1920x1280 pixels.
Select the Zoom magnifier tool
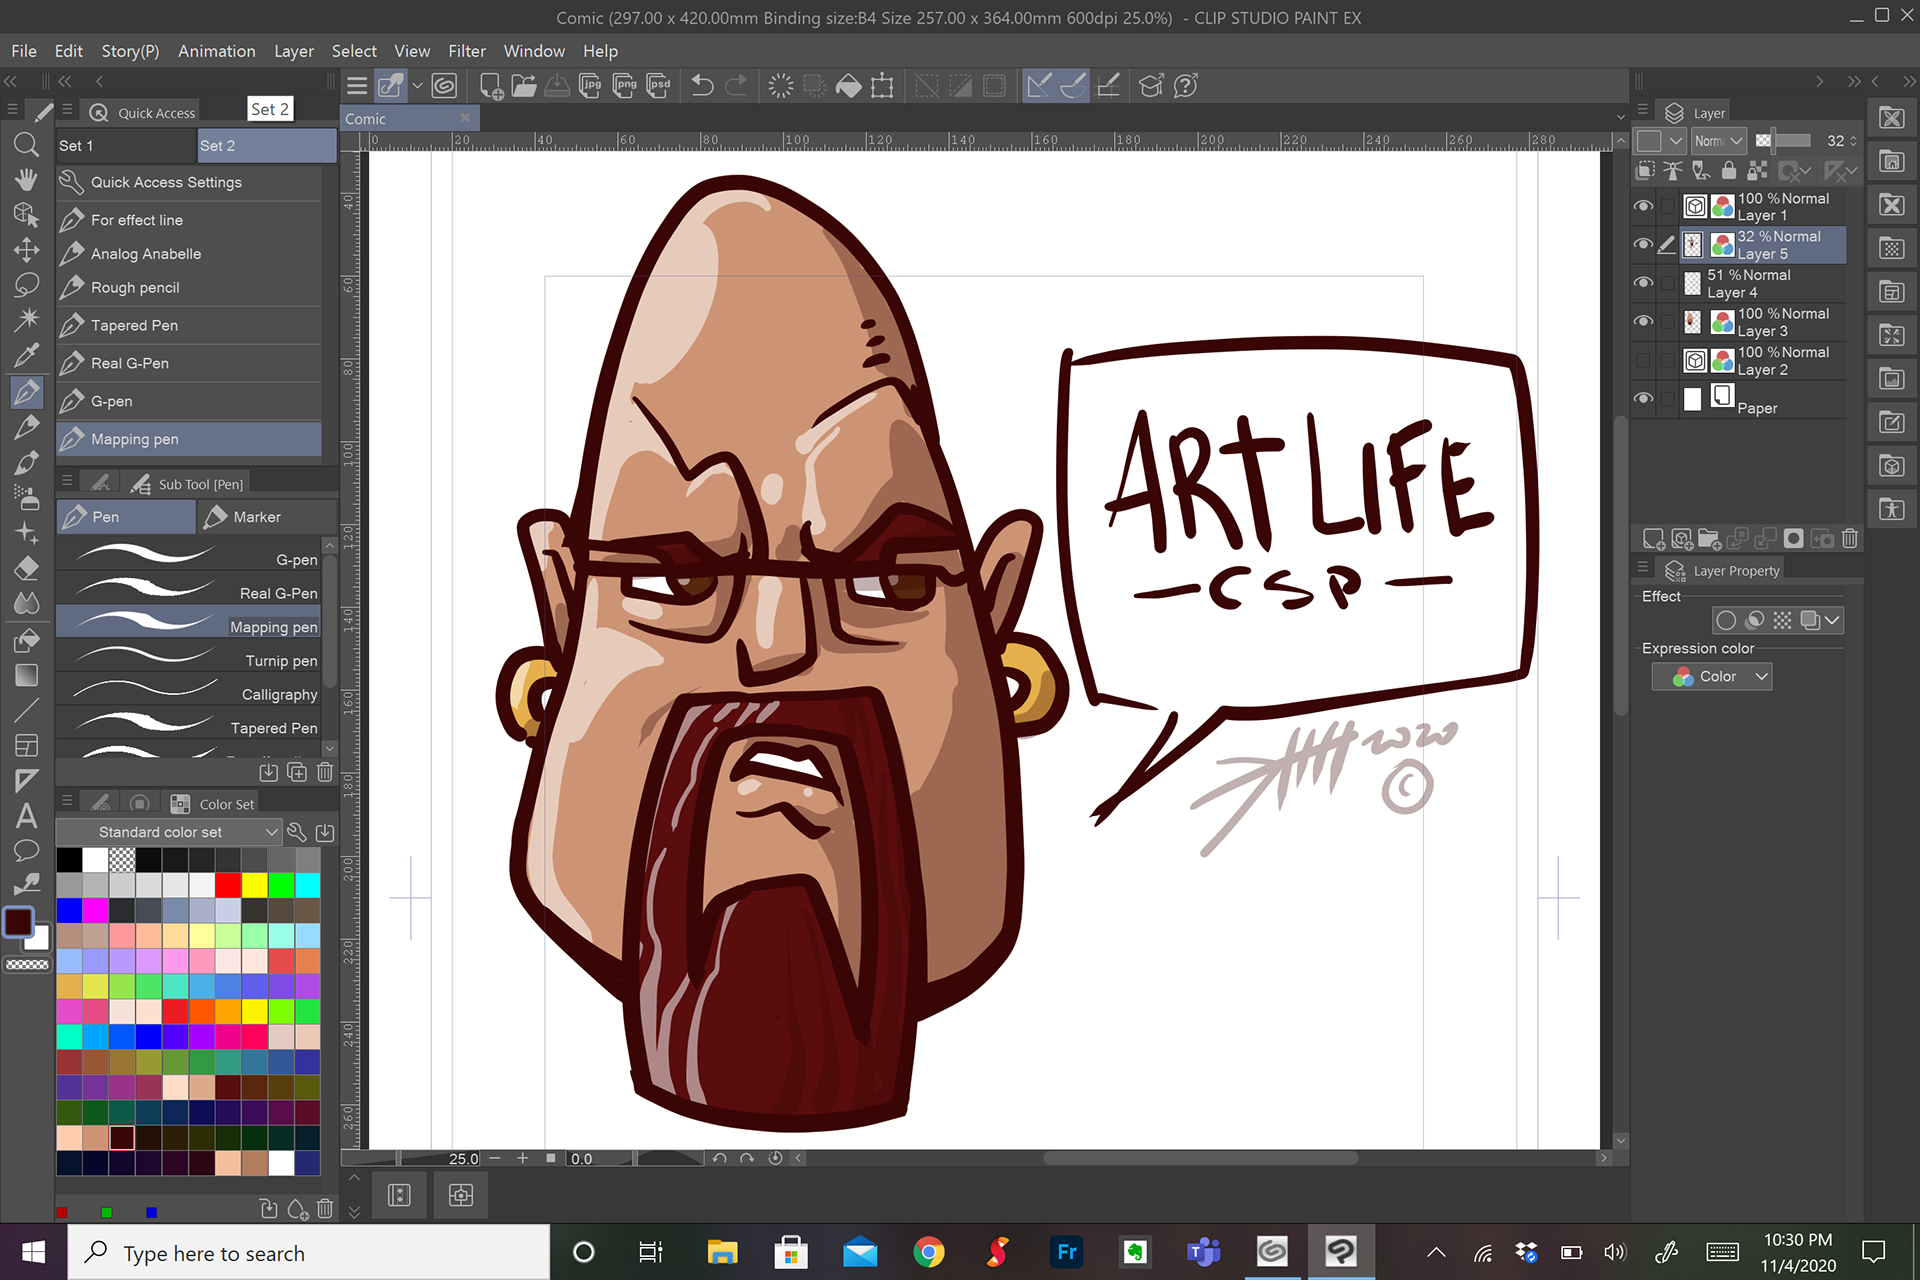(26, 145)
